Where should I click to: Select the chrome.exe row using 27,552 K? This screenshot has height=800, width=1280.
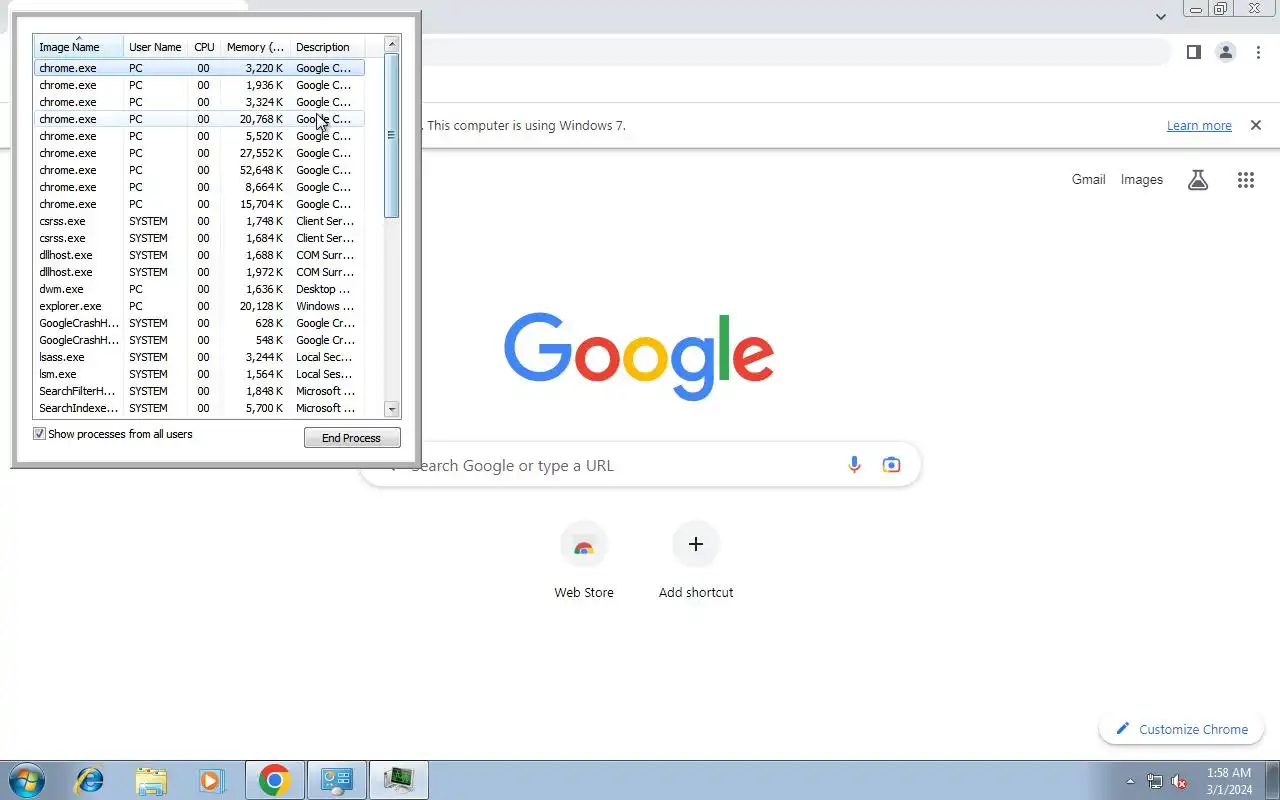point(199,153)
